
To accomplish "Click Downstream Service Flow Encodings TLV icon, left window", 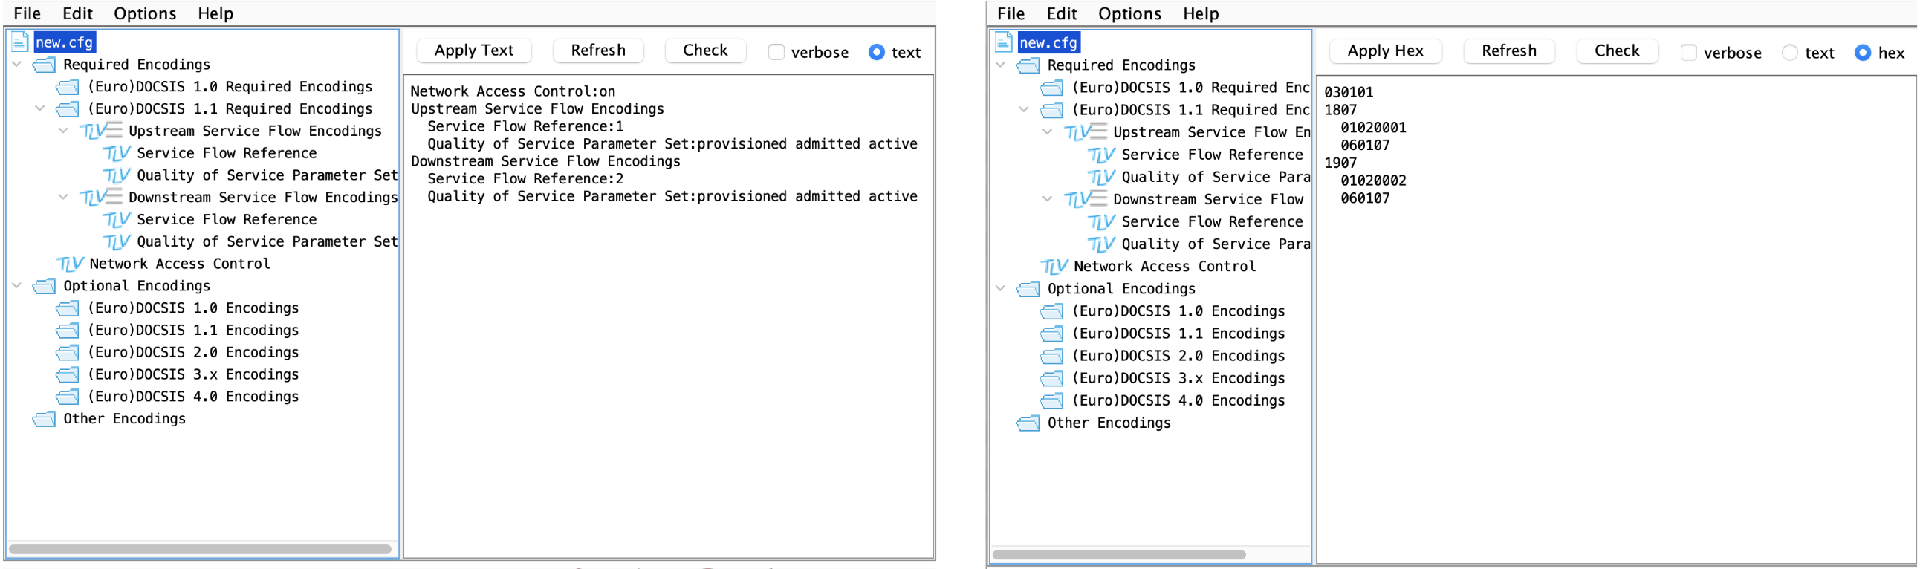I will pos(101,197).
